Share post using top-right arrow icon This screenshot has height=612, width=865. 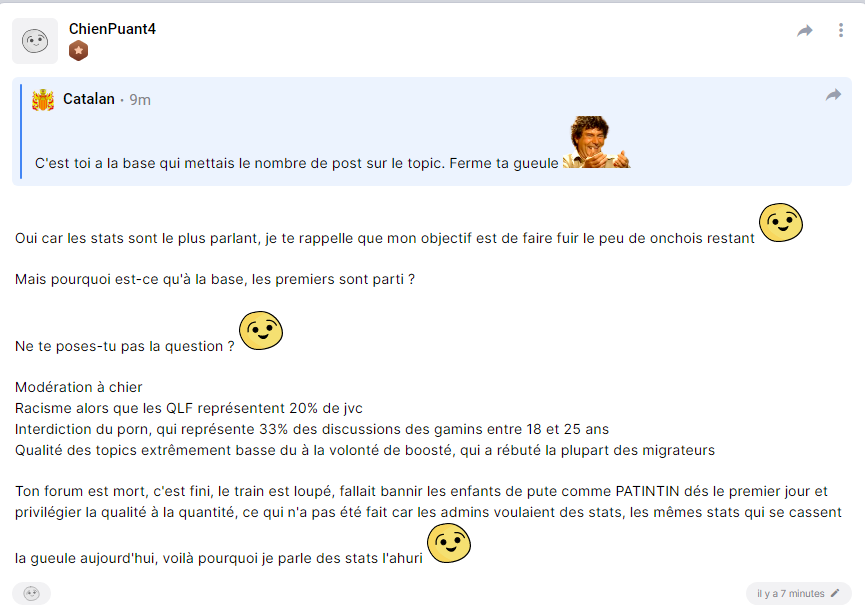(x=805, y=31)
